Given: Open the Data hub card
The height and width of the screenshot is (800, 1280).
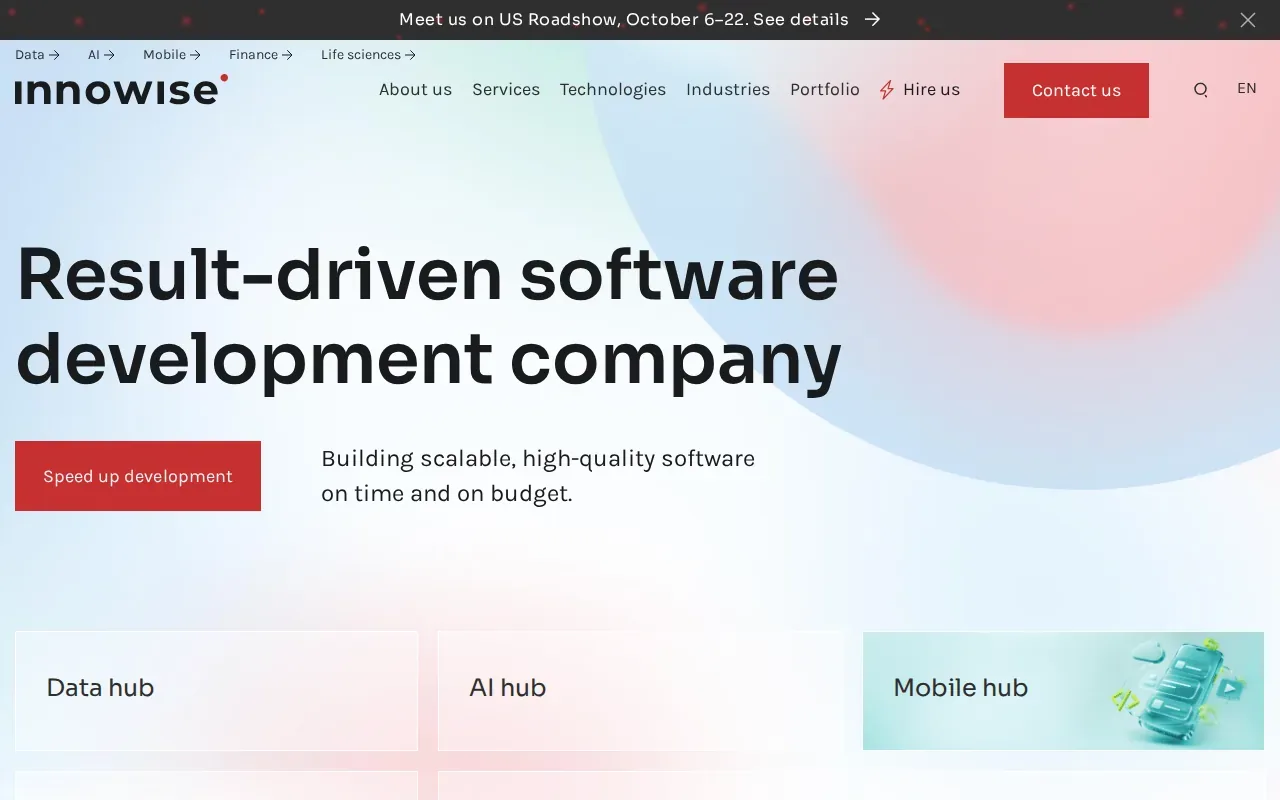Looking at the screenshot, I should click(x=216, y=690).
